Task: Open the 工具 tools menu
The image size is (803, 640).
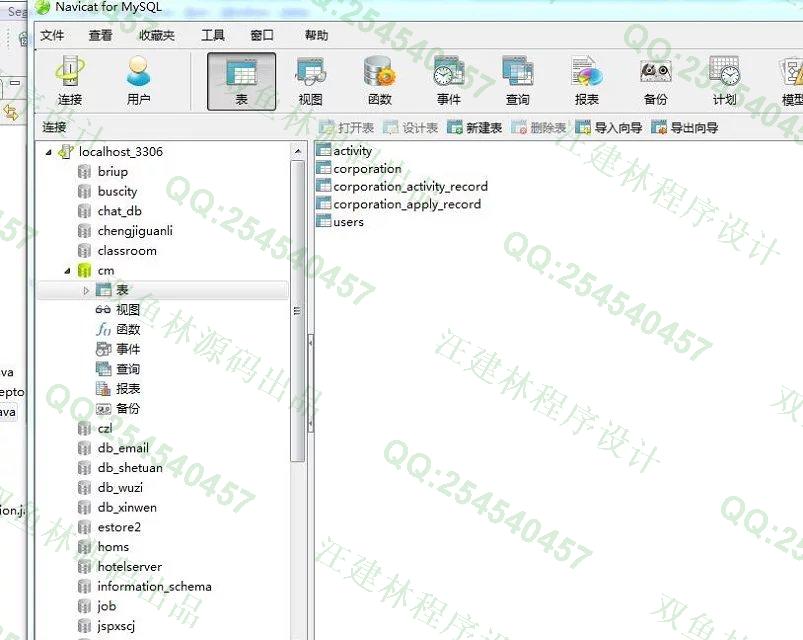Action: click(213, 35)
